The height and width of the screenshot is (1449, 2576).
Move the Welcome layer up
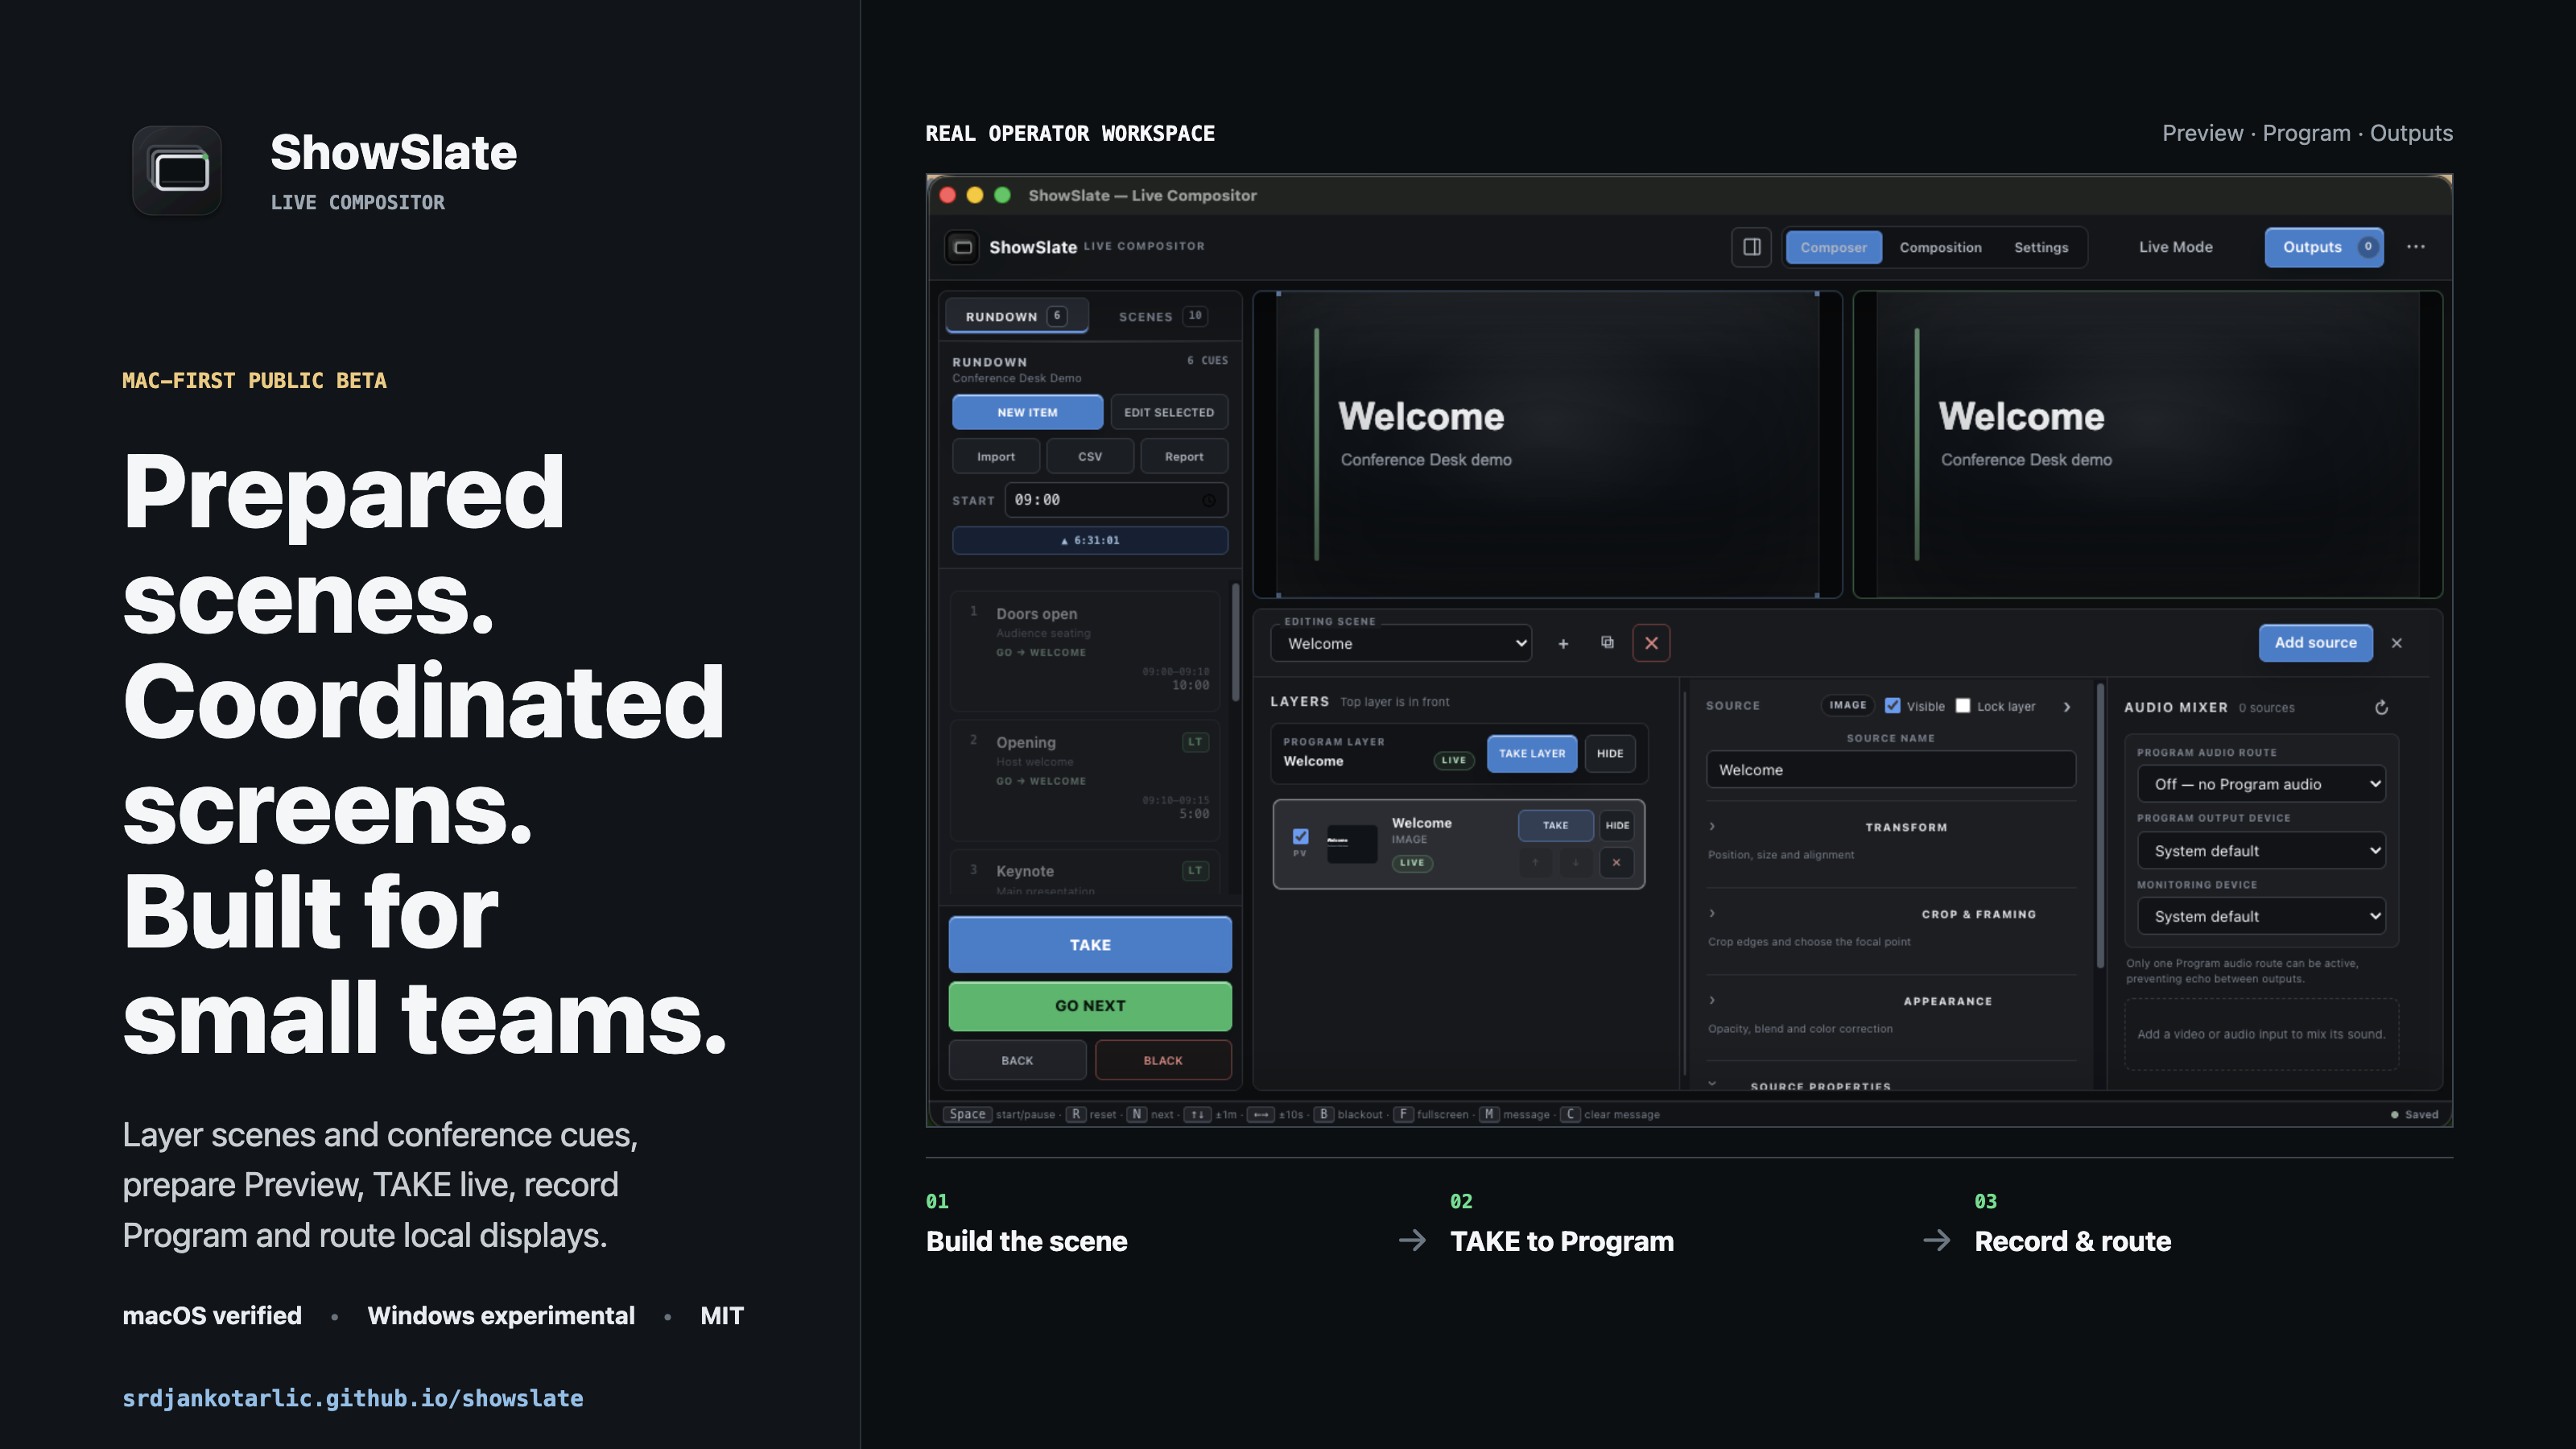pyautogui.click(x=1535, y=863)
